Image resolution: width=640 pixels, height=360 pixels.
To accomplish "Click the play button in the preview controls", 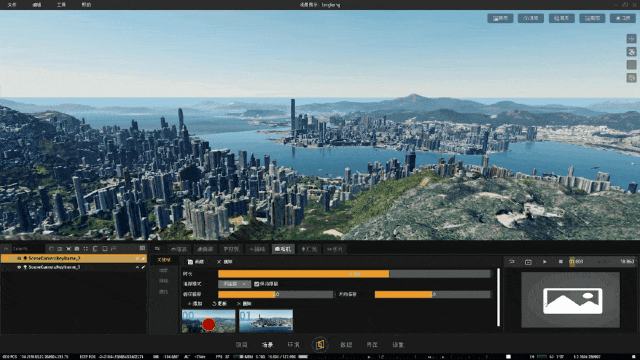I will [544, 262].
